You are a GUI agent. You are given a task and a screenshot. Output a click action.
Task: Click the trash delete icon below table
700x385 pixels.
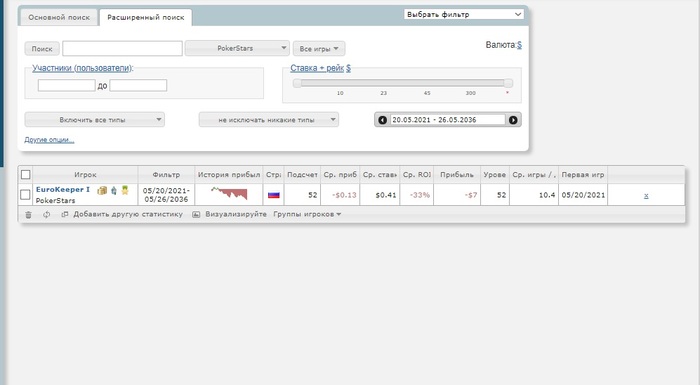(29, 215)
